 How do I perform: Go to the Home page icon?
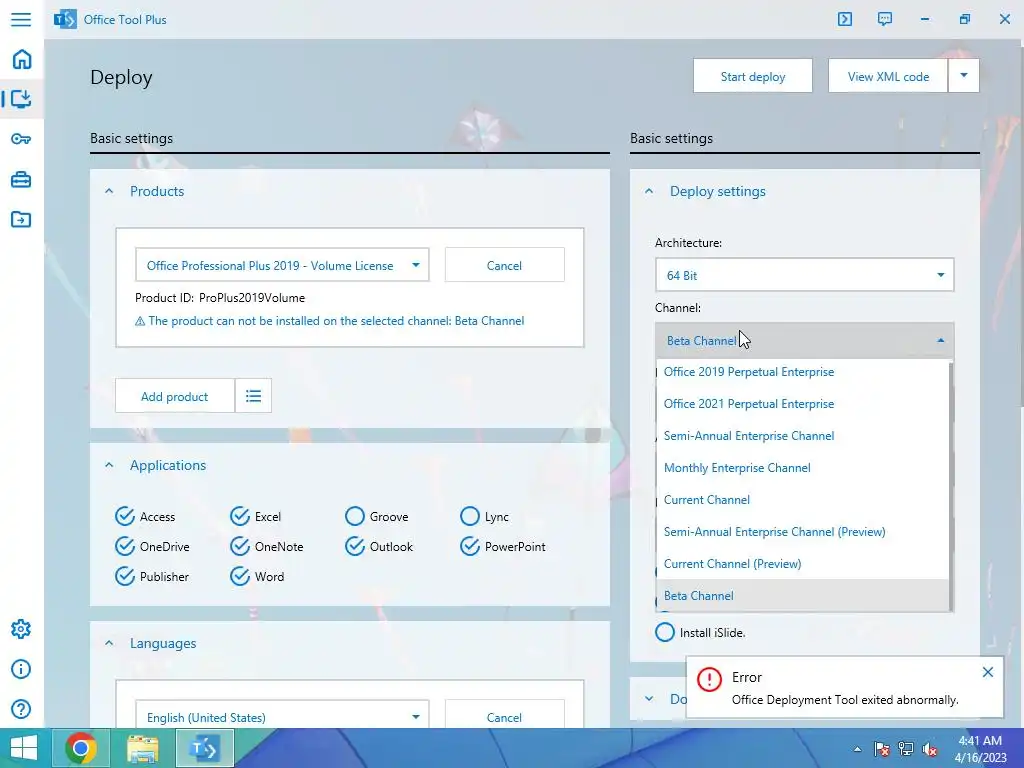(22, 59)
